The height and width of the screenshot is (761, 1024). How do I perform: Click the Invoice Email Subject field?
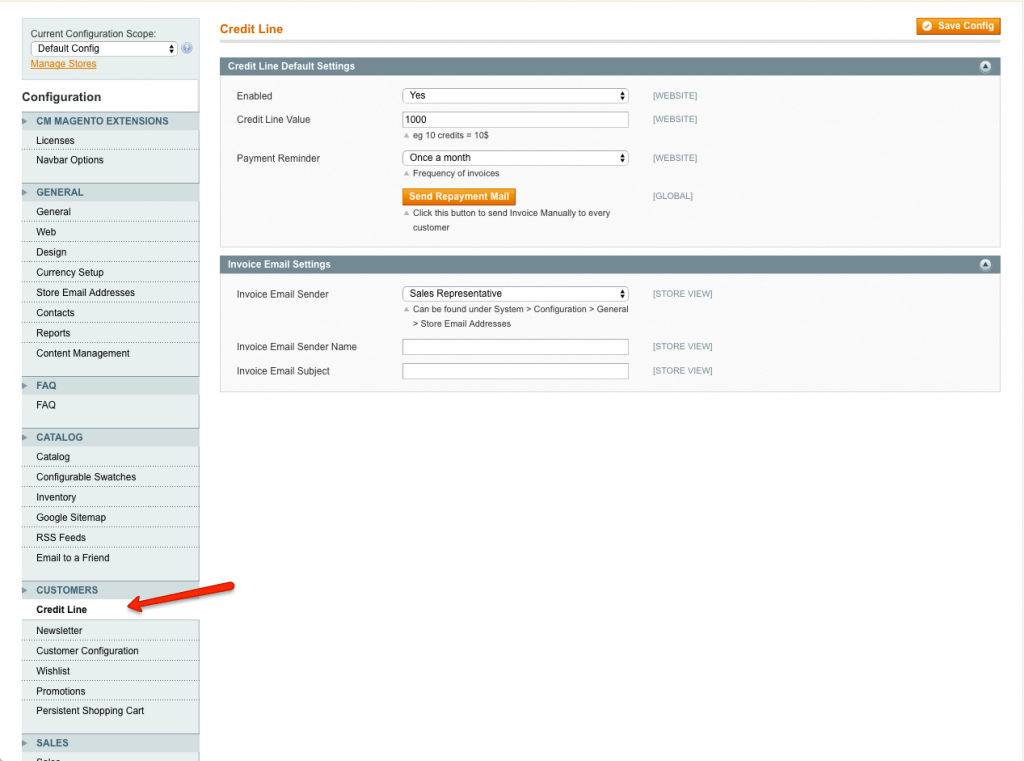click(x=515, y=371)
